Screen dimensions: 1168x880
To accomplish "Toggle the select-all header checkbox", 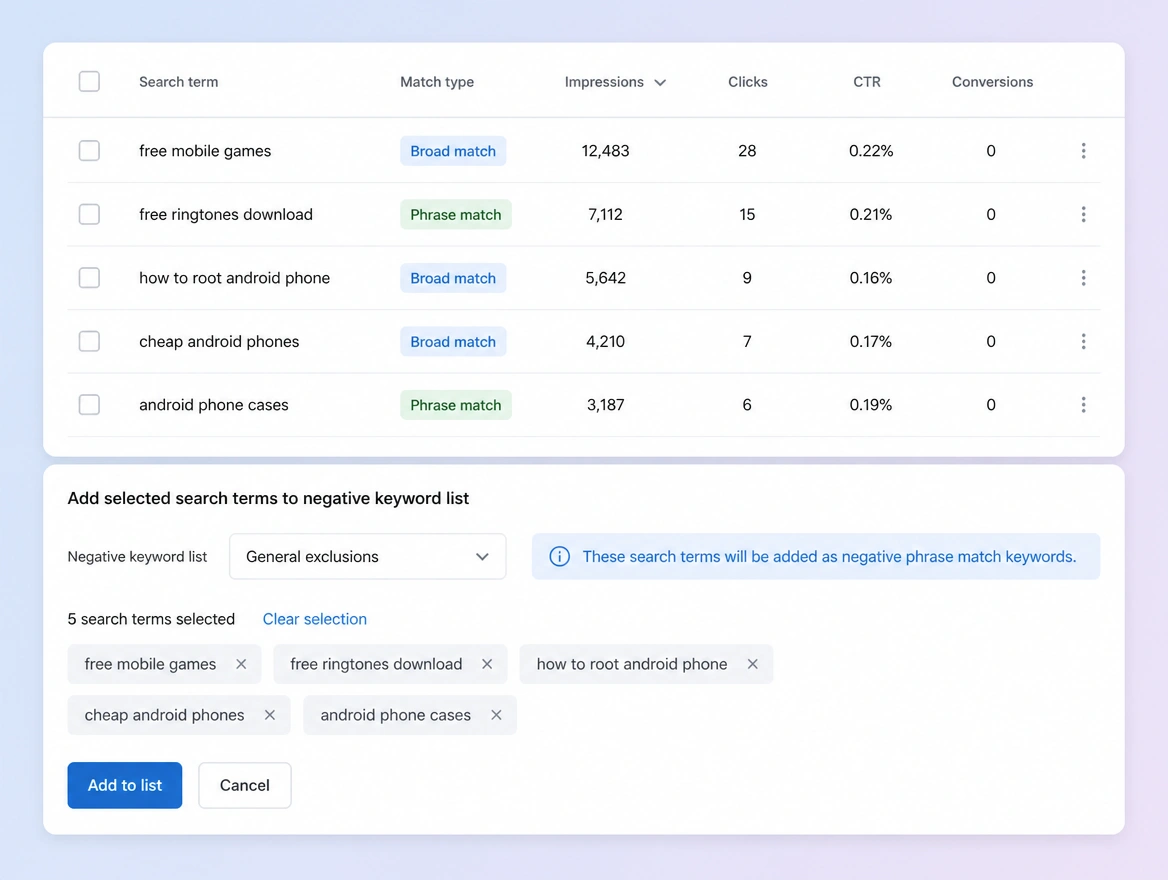I will pyautogui.click(x=89, y=81).
